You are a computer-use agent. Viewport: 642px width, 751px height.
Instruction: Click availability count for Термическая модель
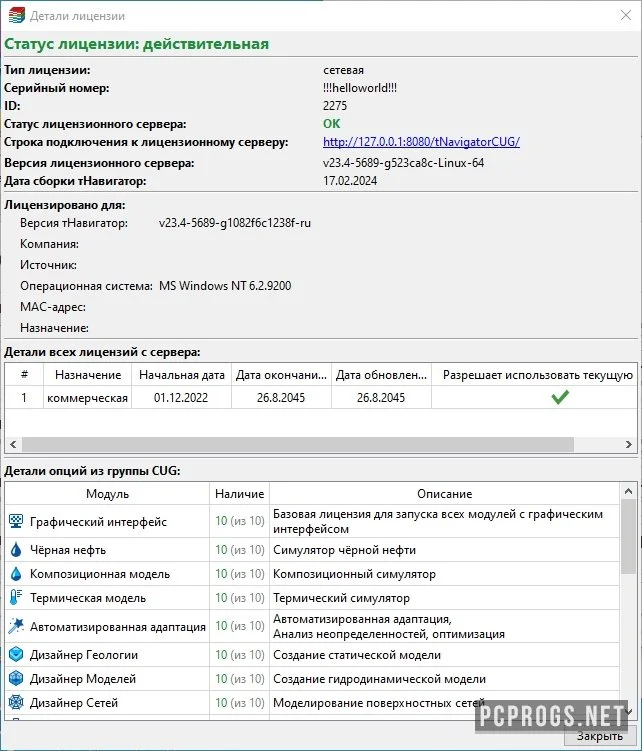(240, 597)
